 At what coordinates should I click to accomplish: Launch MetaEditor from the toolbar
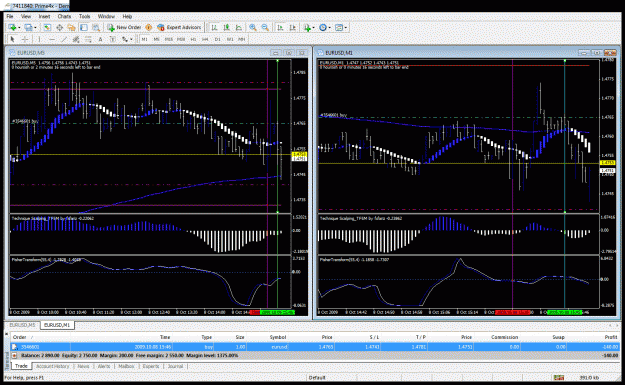coord(149,28)
